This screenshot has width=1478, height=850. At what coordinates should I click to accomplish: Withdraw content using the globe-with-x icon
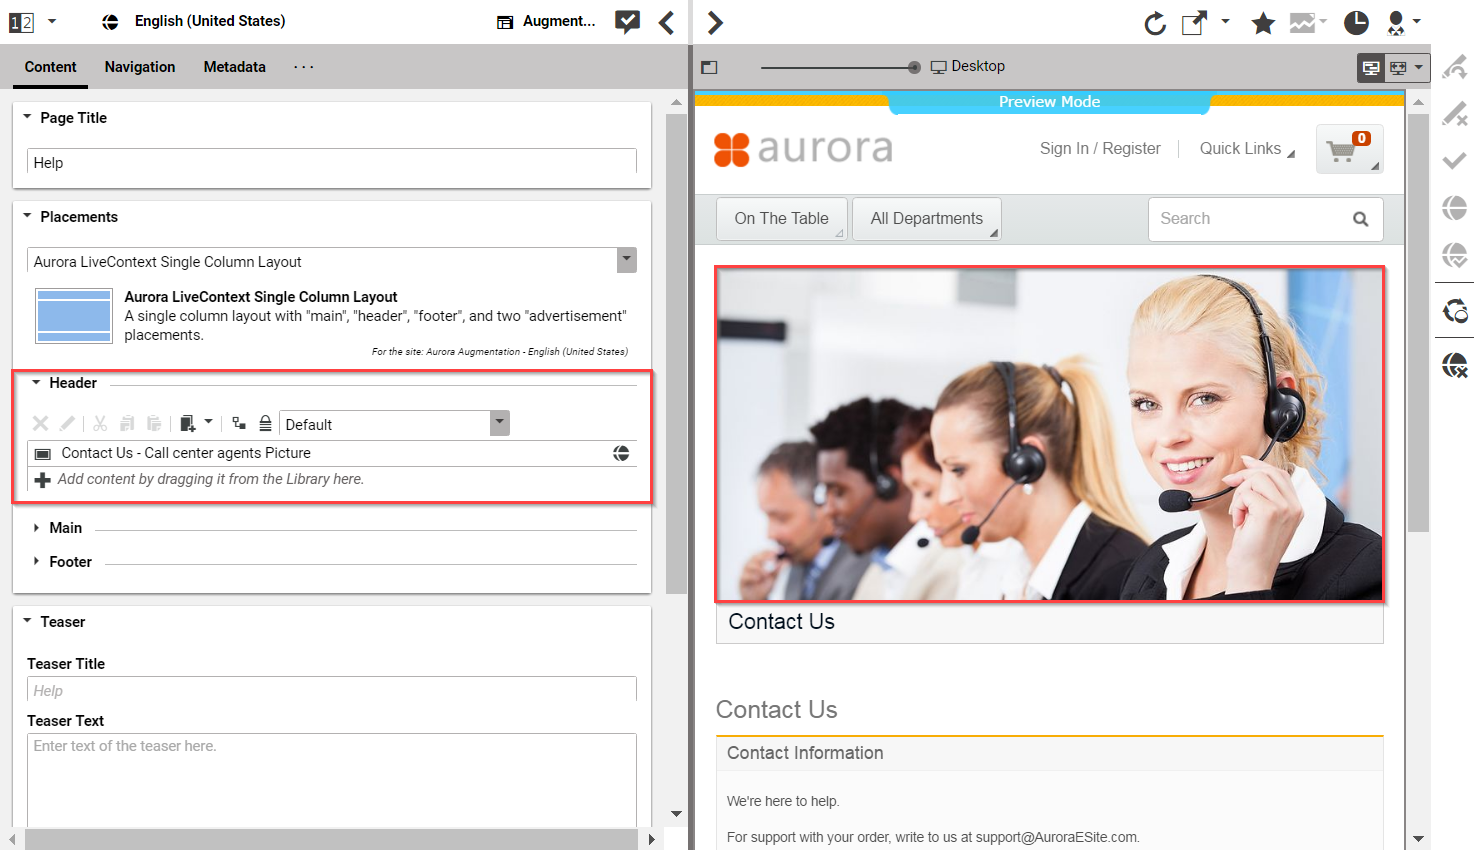point(1455,365)
